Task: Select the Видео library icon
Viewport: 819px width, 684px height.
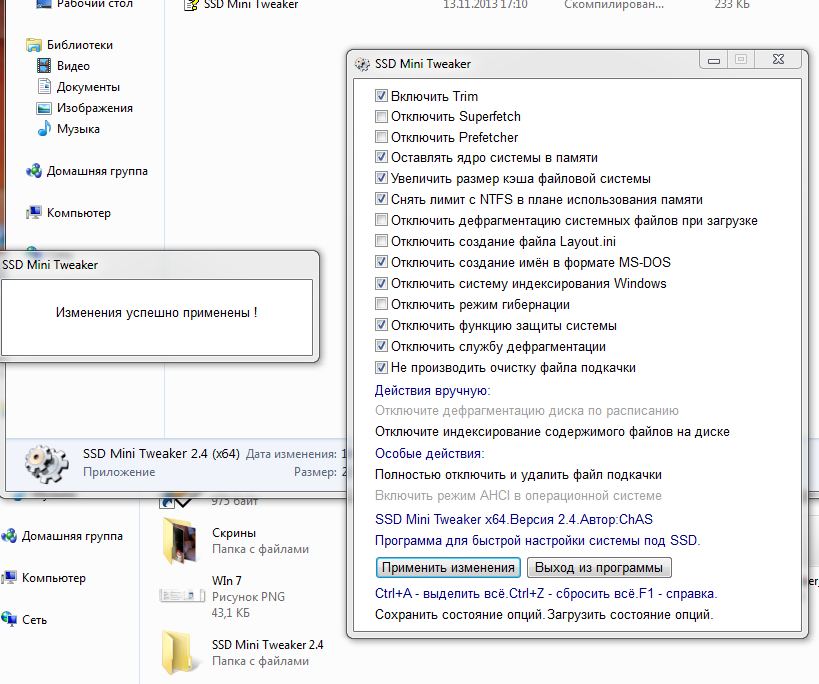Action: pos(44,66)
